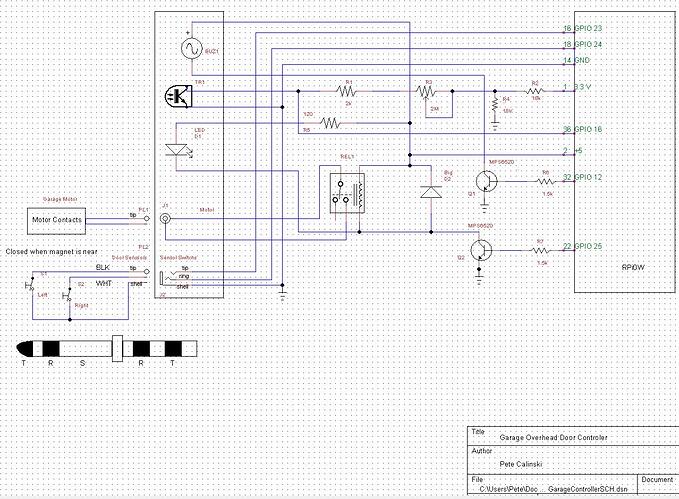Select resistor R1 with the 2k value
Image resolution: width=679 pixels, height=499 pixels.
[346, 91]
